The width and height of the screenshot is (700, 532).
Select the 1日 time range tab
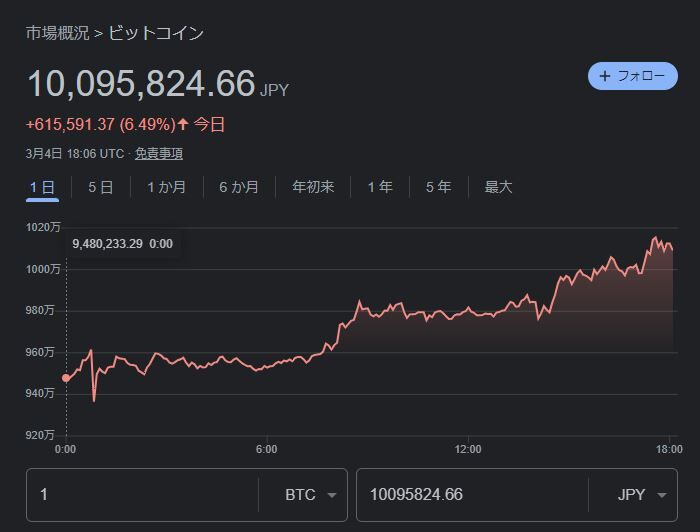click(x=42, y=187)
